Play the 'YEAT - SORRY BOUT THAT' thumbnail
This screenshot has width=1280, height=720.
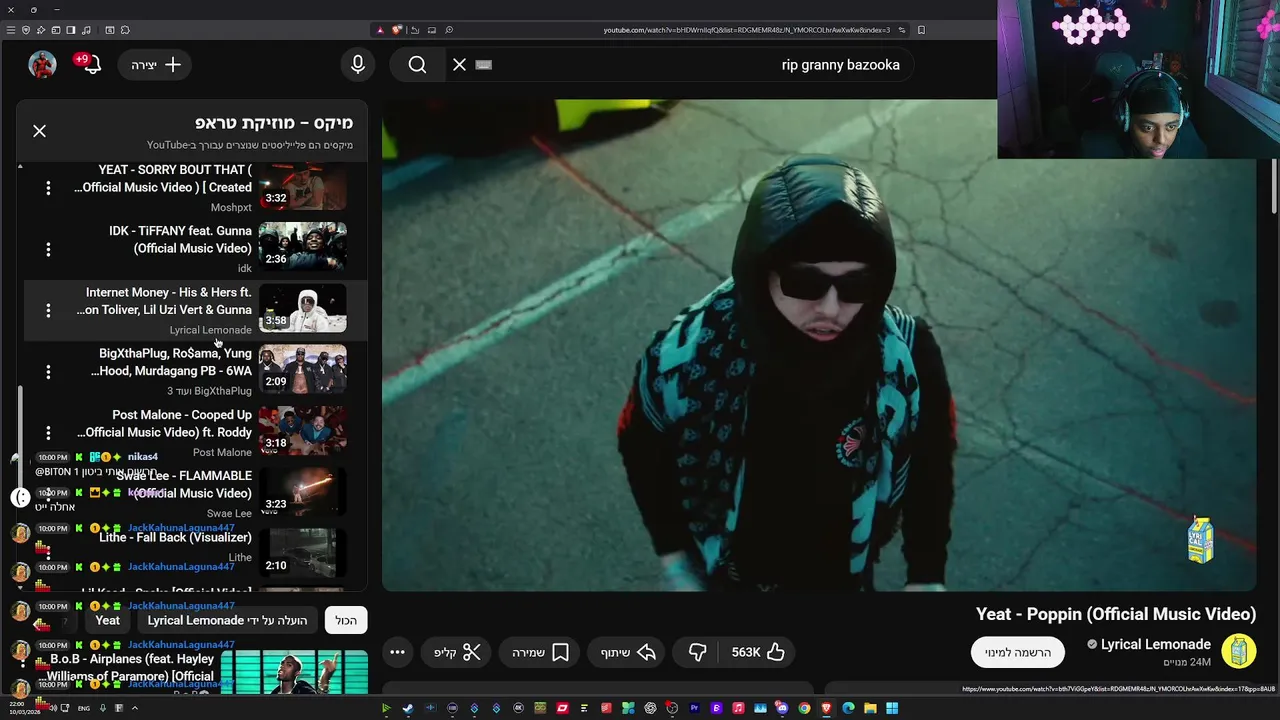pos(303,188)
